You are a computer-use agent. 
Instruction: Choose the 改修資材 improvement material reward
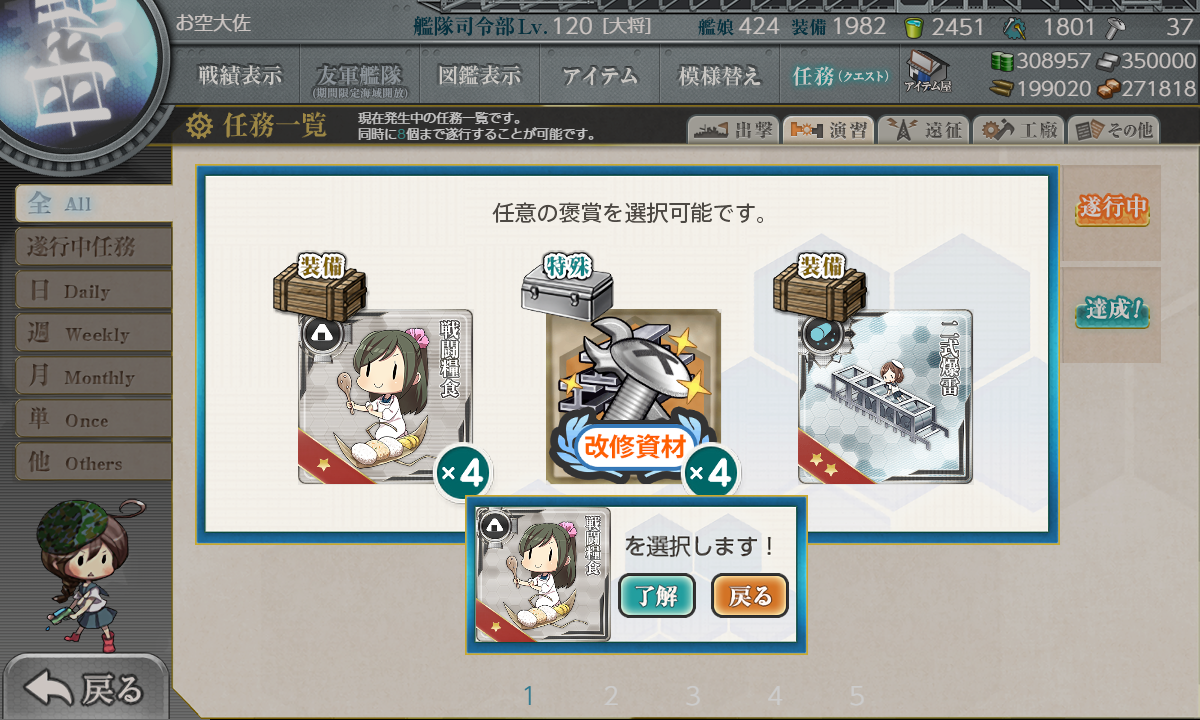633,397
